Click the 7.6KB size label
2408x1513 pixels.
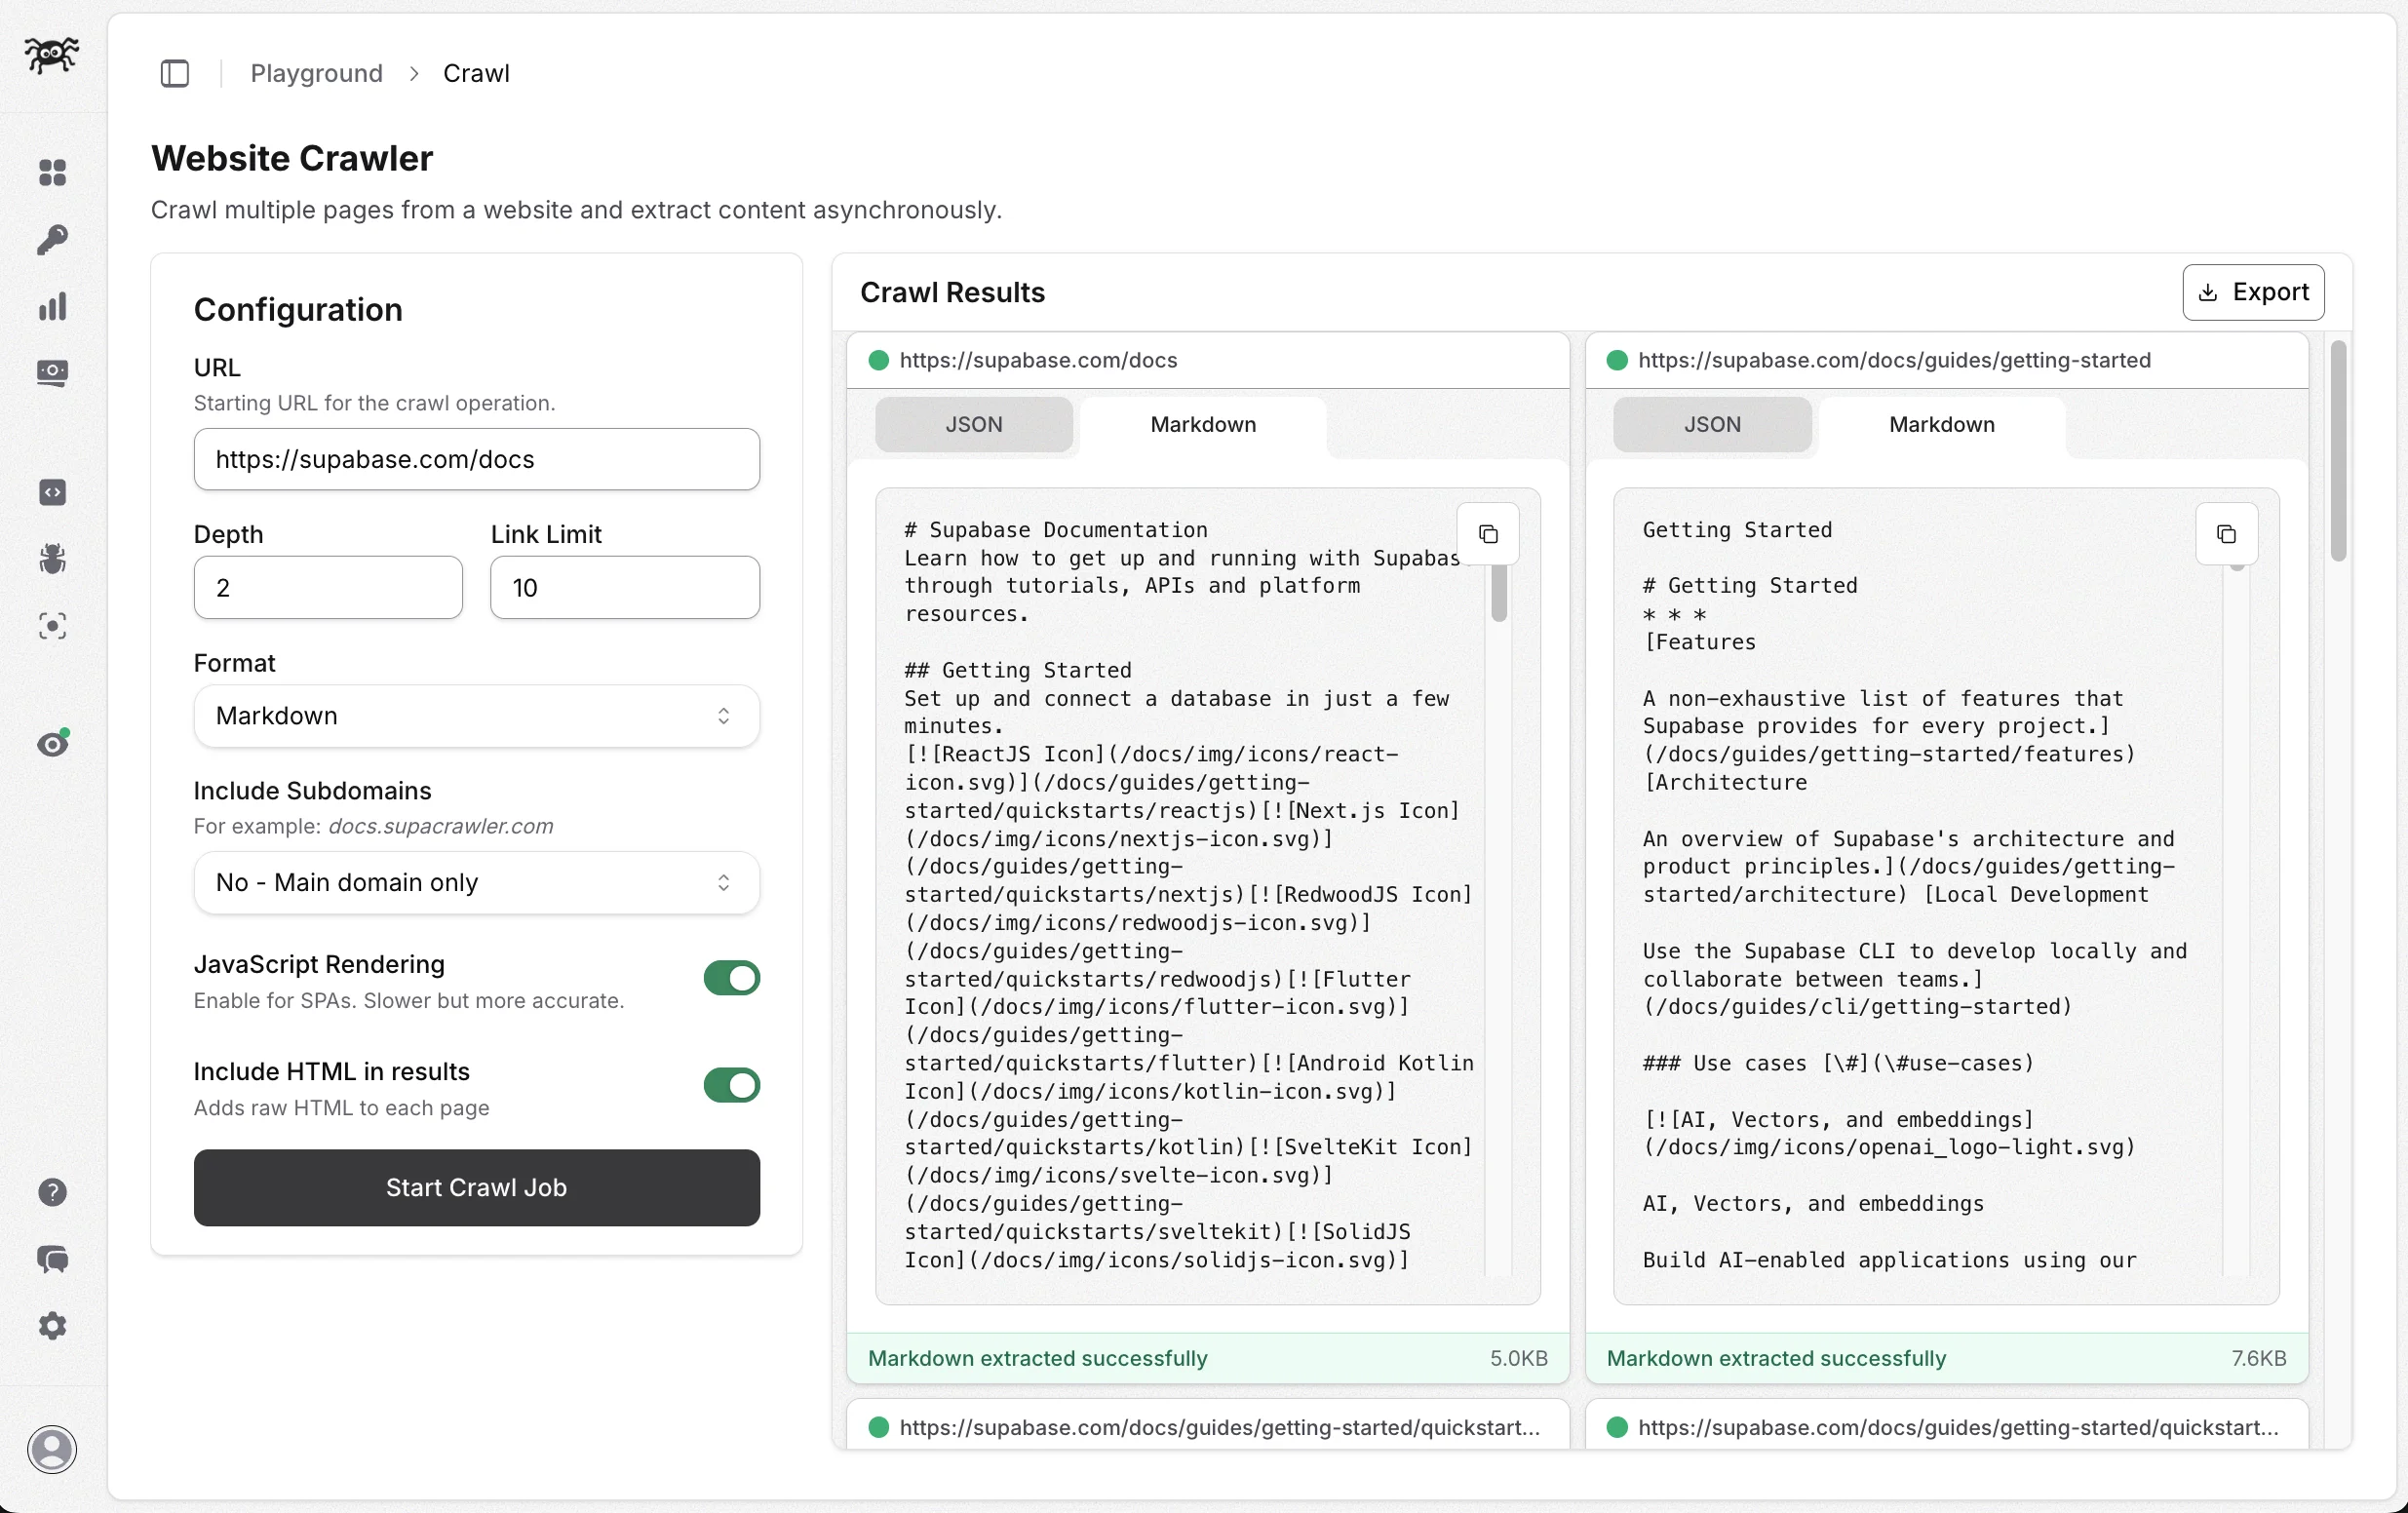[2259, 1358]
